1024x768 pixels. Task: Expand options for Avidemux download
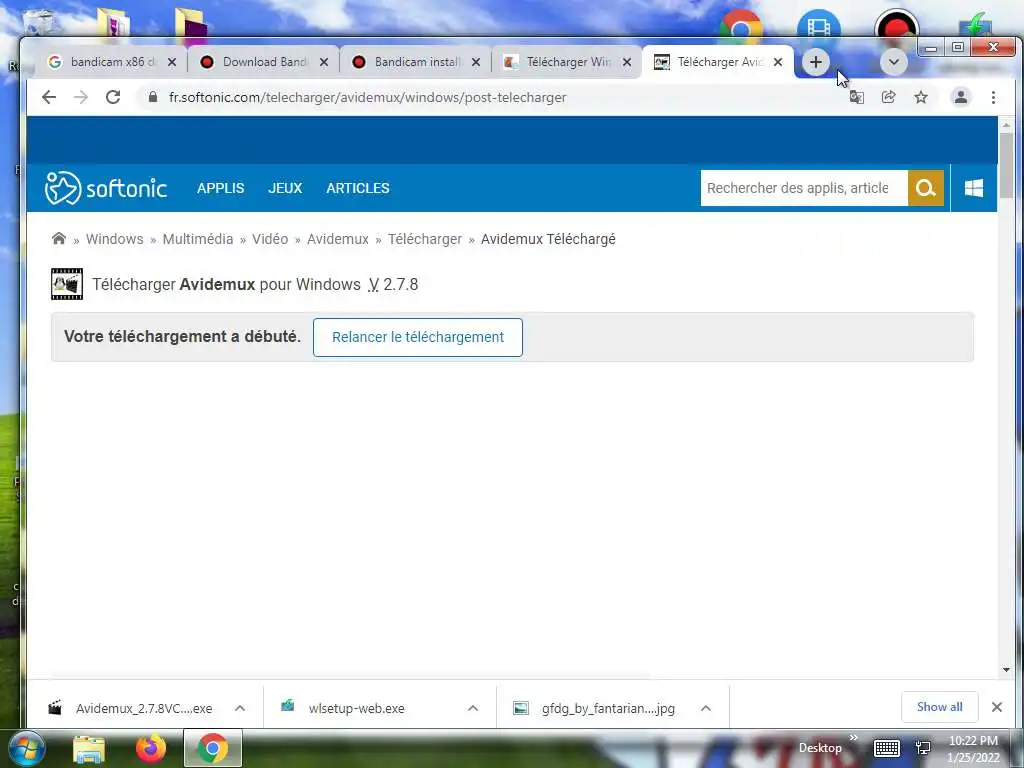click(240, 708)
